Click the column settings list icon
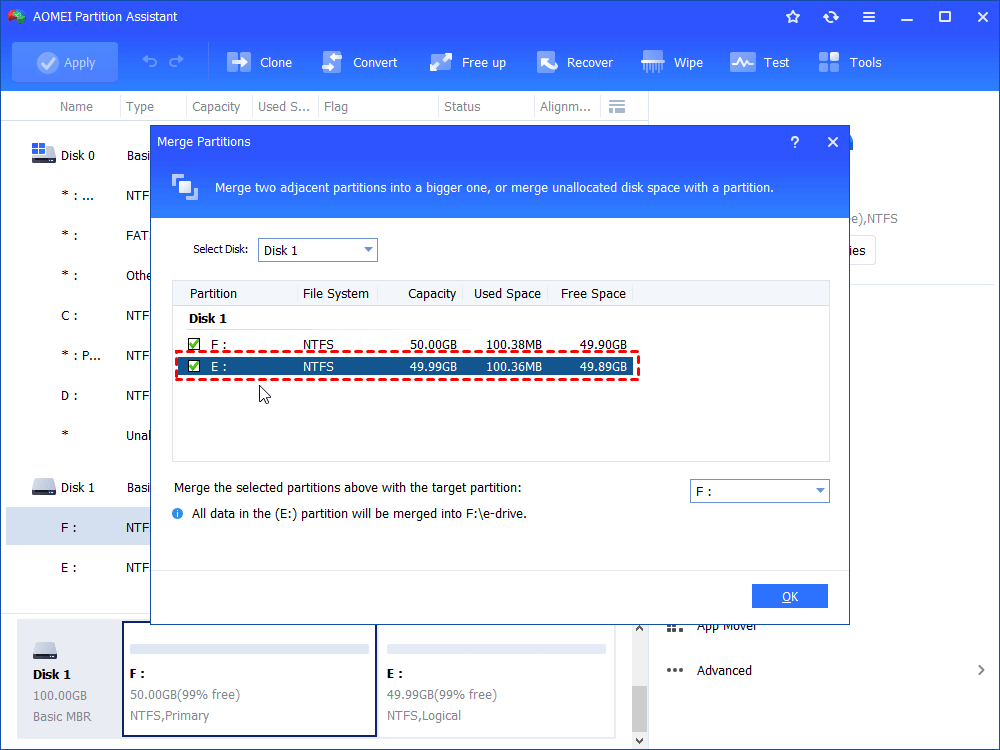 (617, 107)
